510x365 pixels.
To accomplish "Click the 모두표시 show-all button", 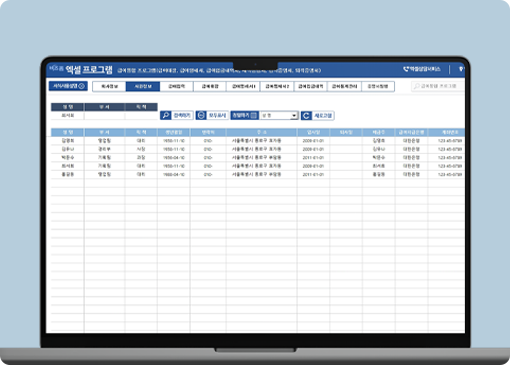I will [212, 115].
